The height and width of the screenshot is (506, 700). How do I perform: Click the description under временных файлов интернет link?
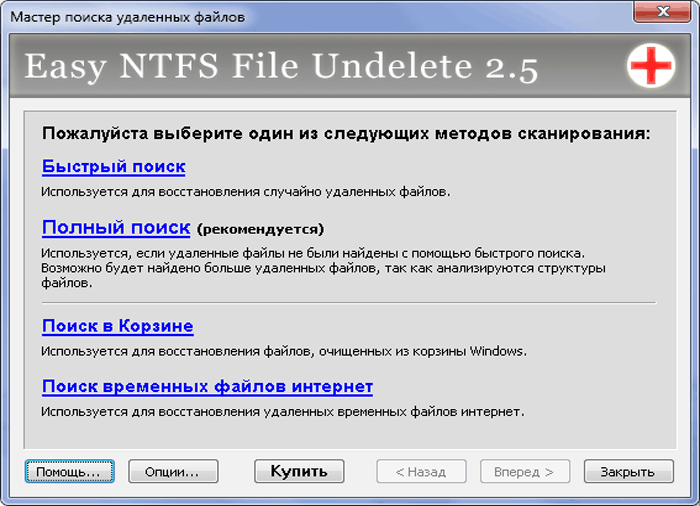pos(283,412)
